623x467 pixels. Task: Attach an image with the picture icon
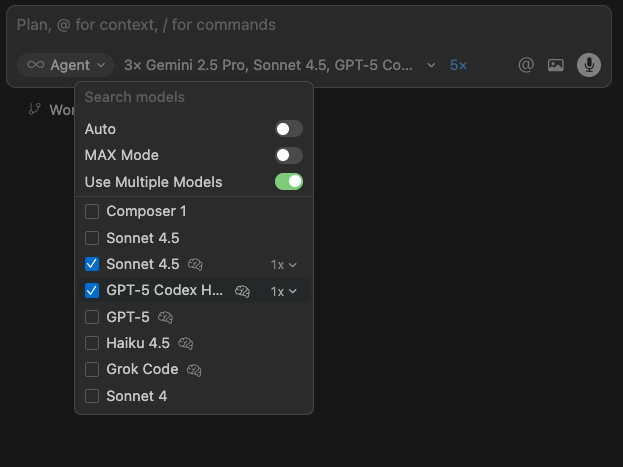[x=555, y=65]
